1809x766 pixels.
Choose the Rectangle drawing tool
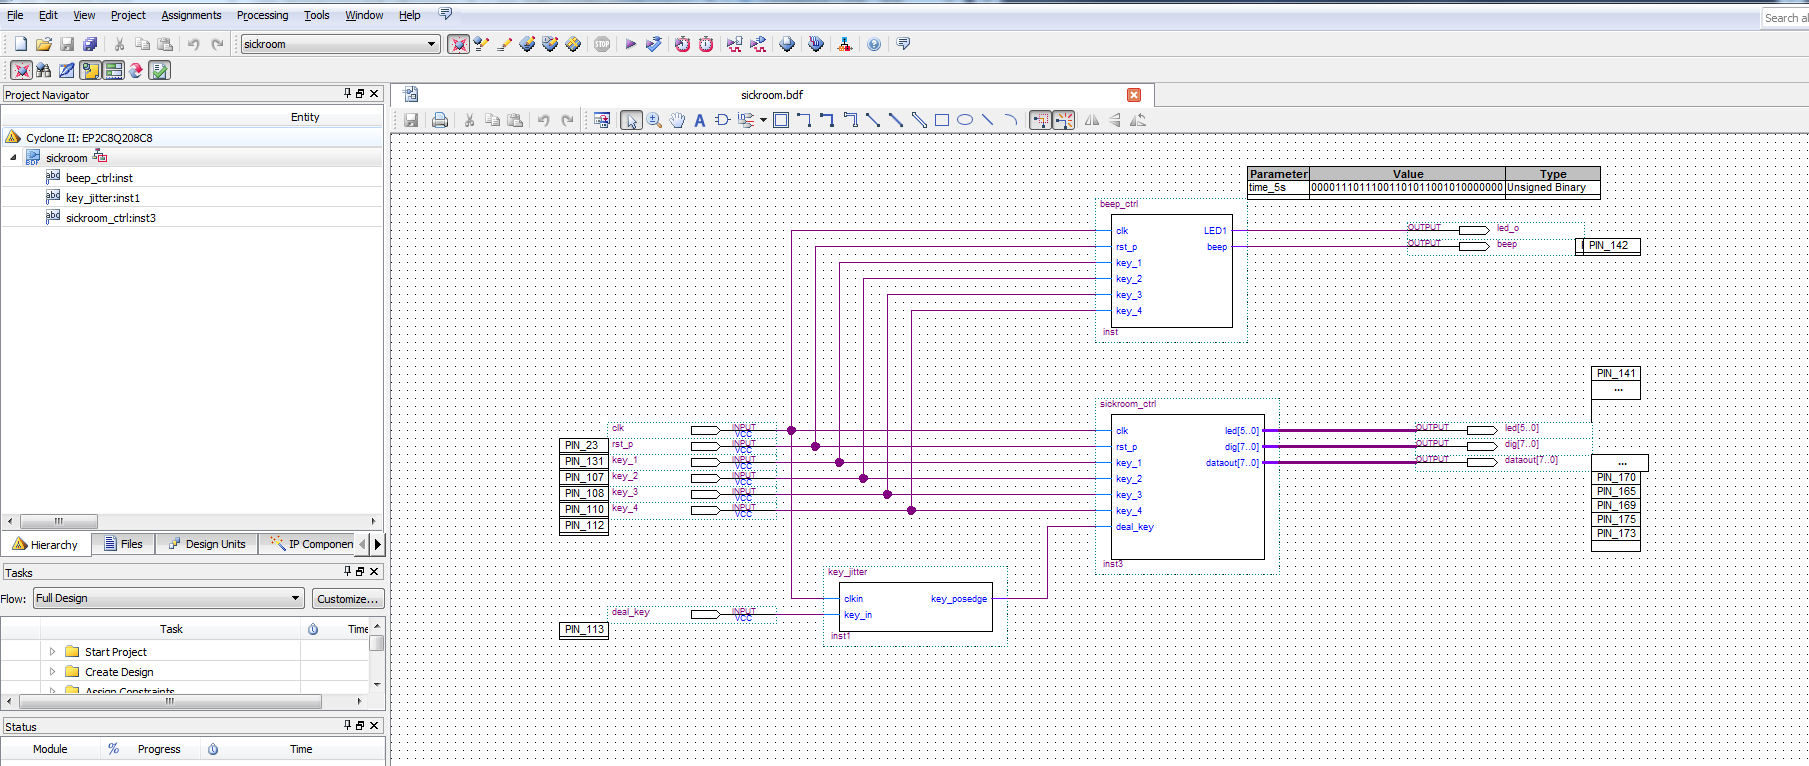tap(941, 120)
